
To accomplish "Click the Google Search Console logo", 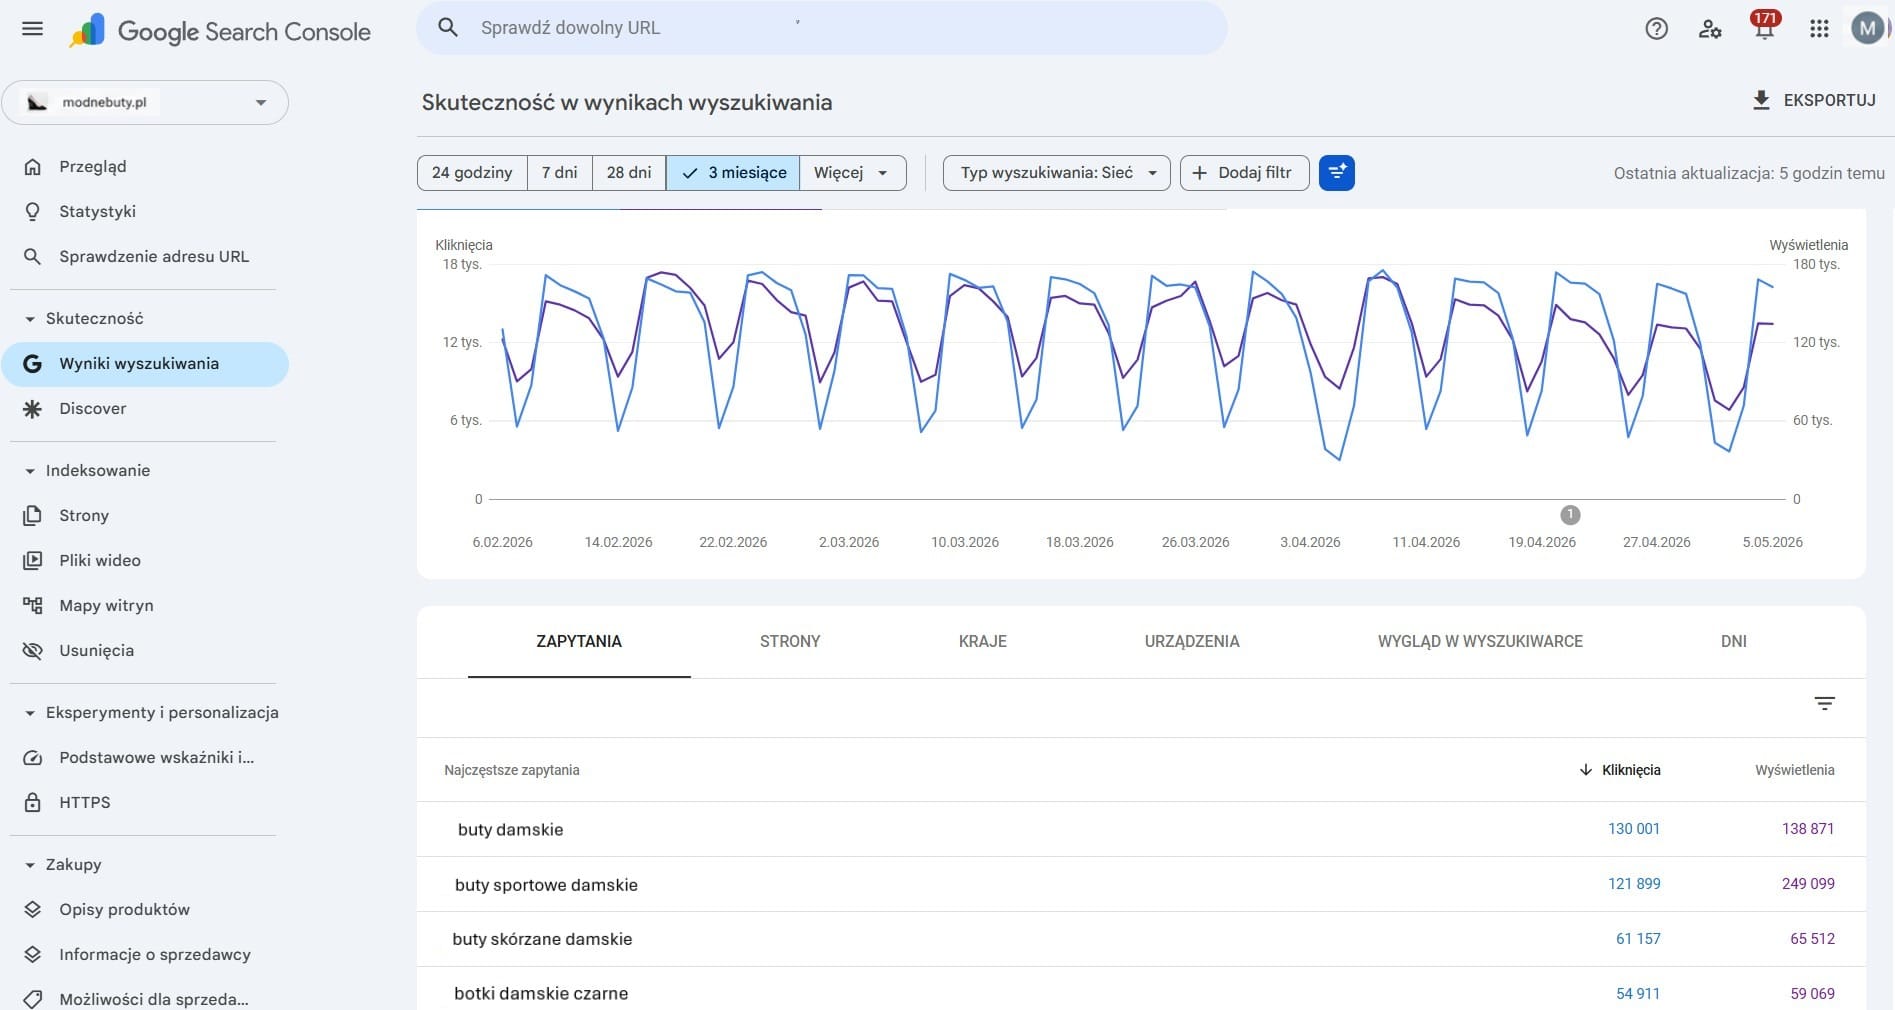I will click(220, 31).
